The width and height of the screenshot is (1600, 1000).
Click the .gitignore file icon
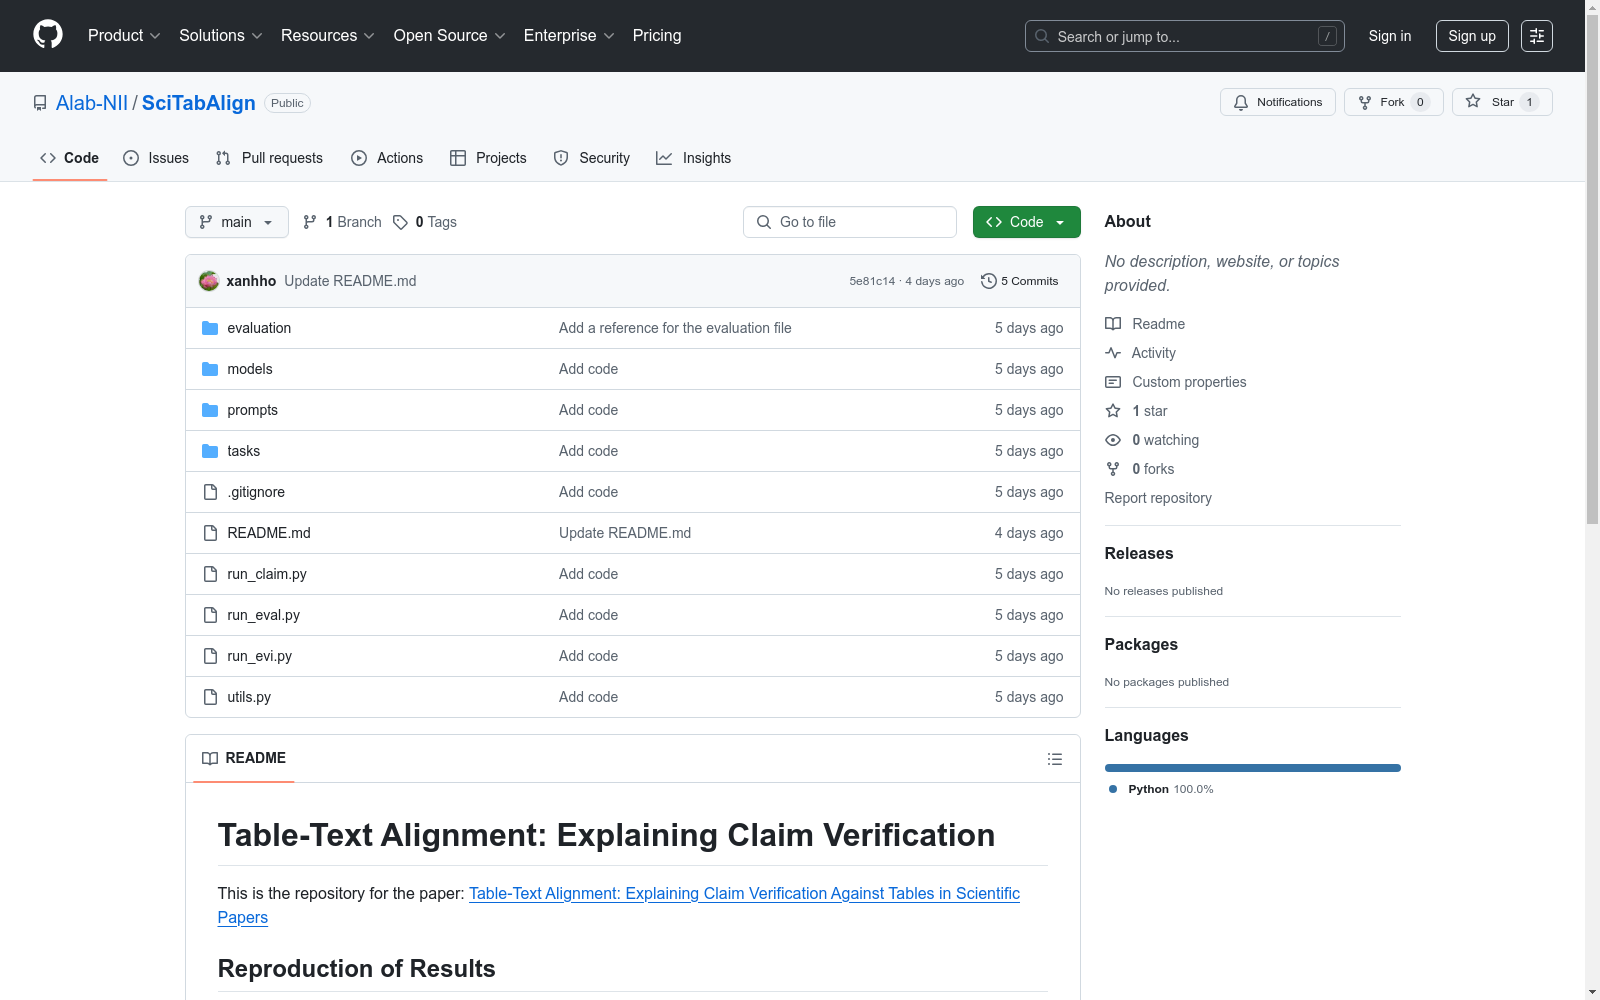[210, 492]
